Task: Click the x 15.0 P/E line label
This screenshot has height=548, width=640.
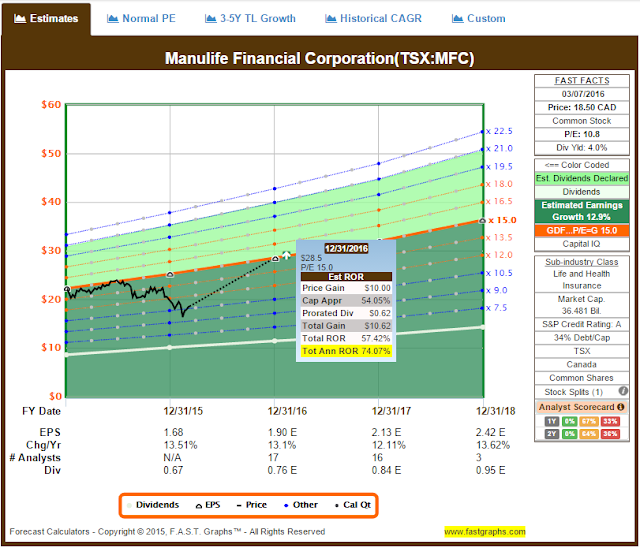Action: click(x=503, y=220)
